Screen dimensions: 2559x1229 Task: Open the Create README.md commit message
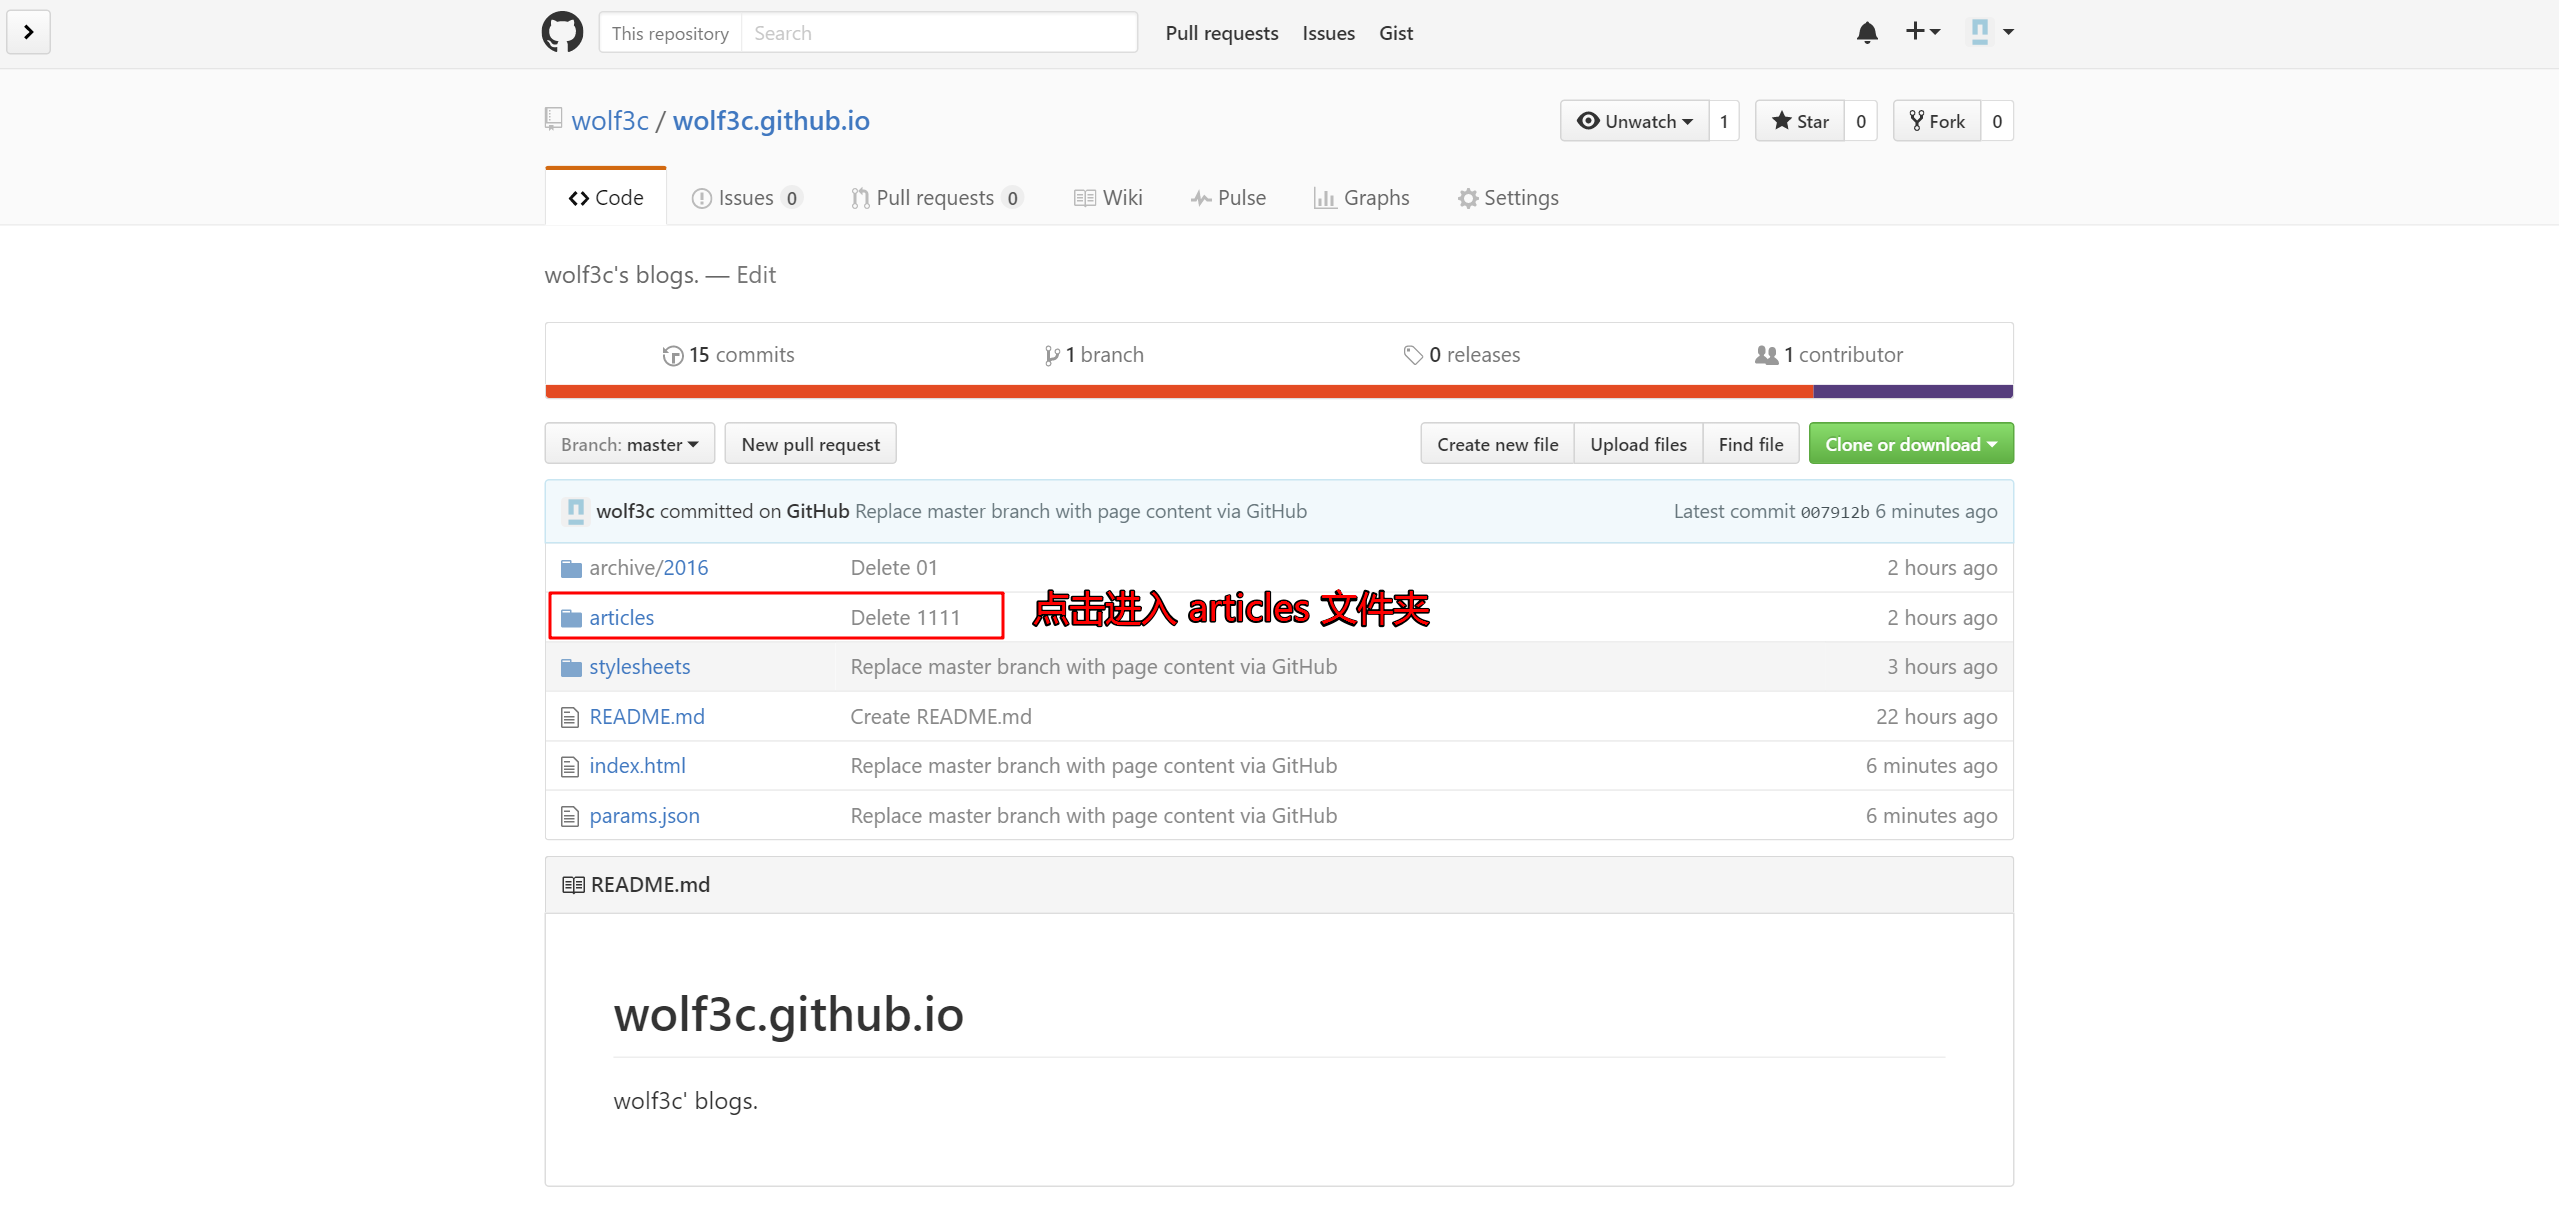pyautogui.click(x=941, y=717)
